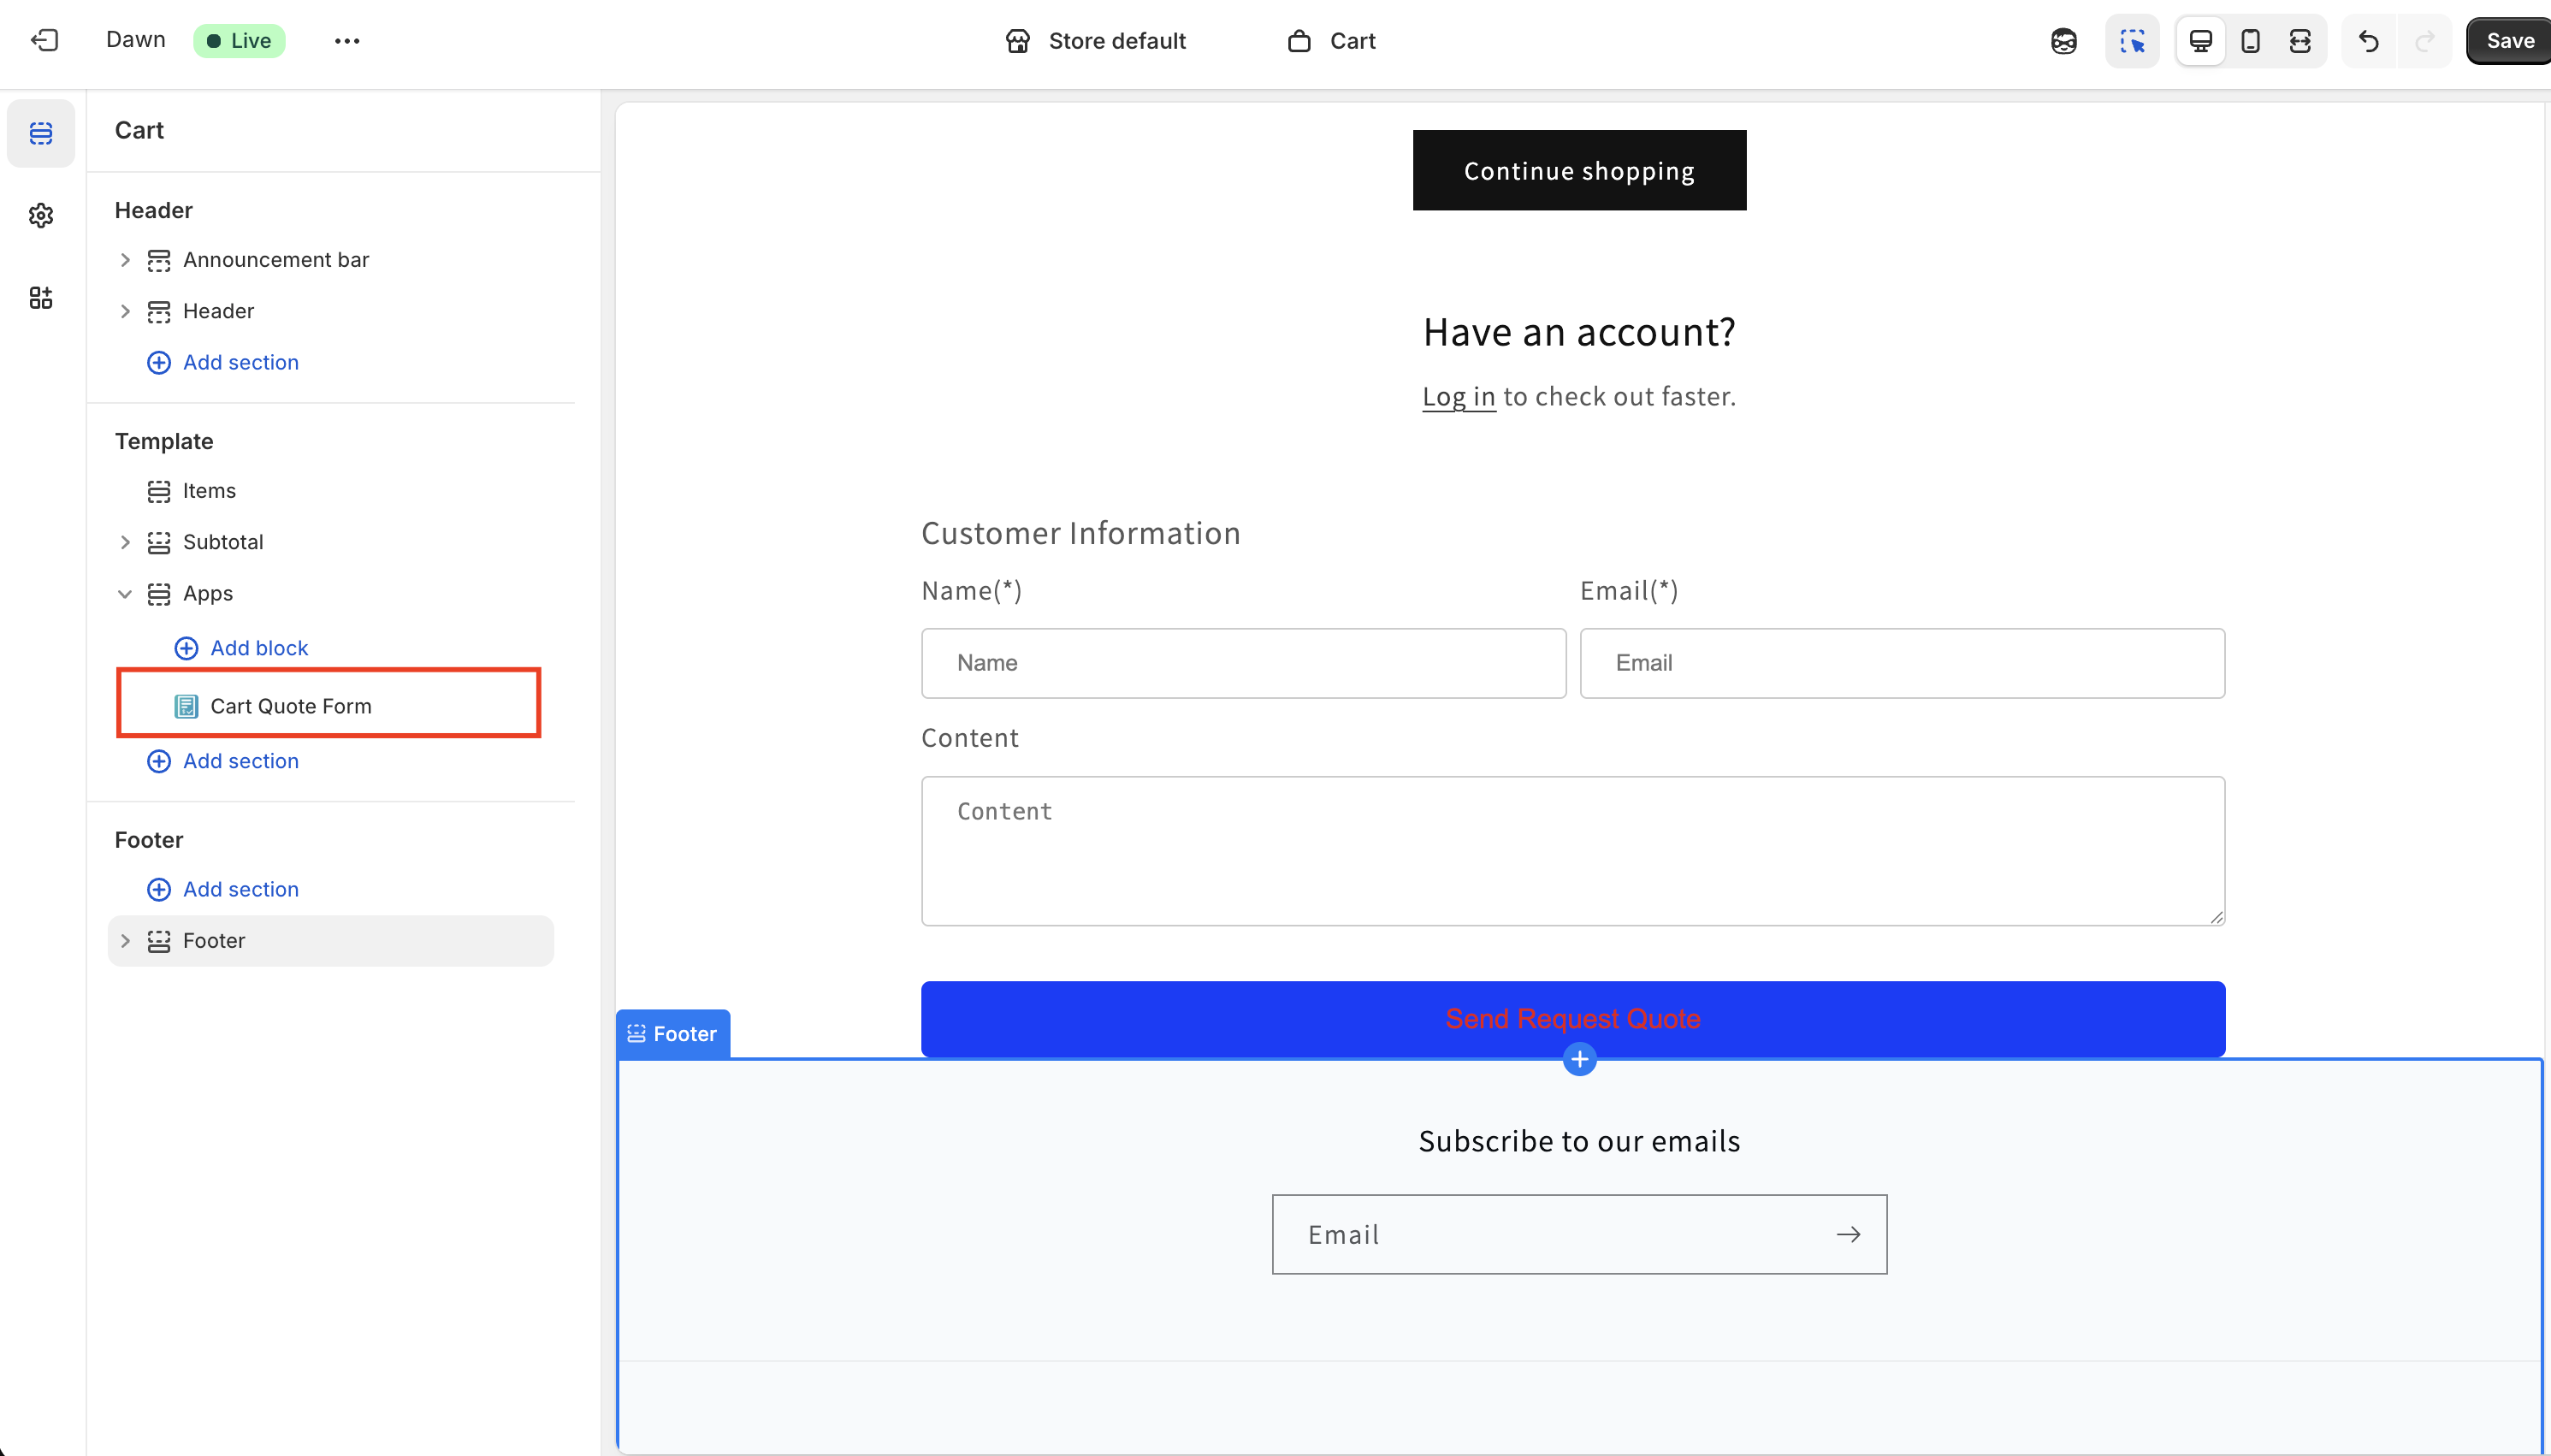Click the view-as-customer icon
The width and height of the screenshot is (2551, 1456).
tap(2063, 41)
